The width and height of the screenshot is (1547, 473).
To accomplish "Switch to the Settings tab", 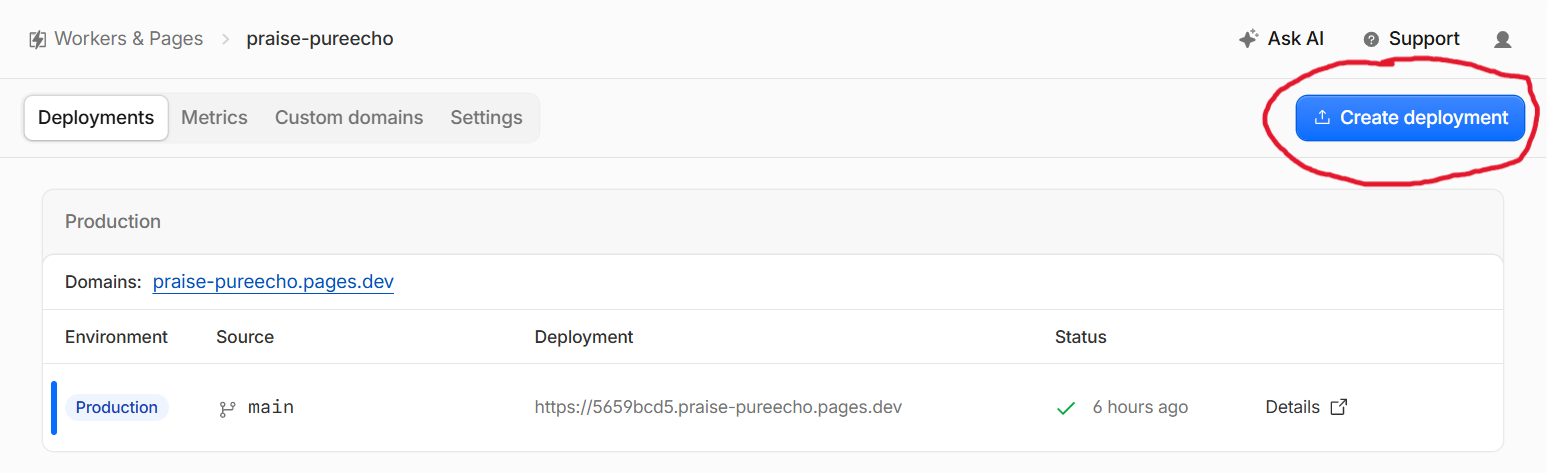I will coord(486,118).
